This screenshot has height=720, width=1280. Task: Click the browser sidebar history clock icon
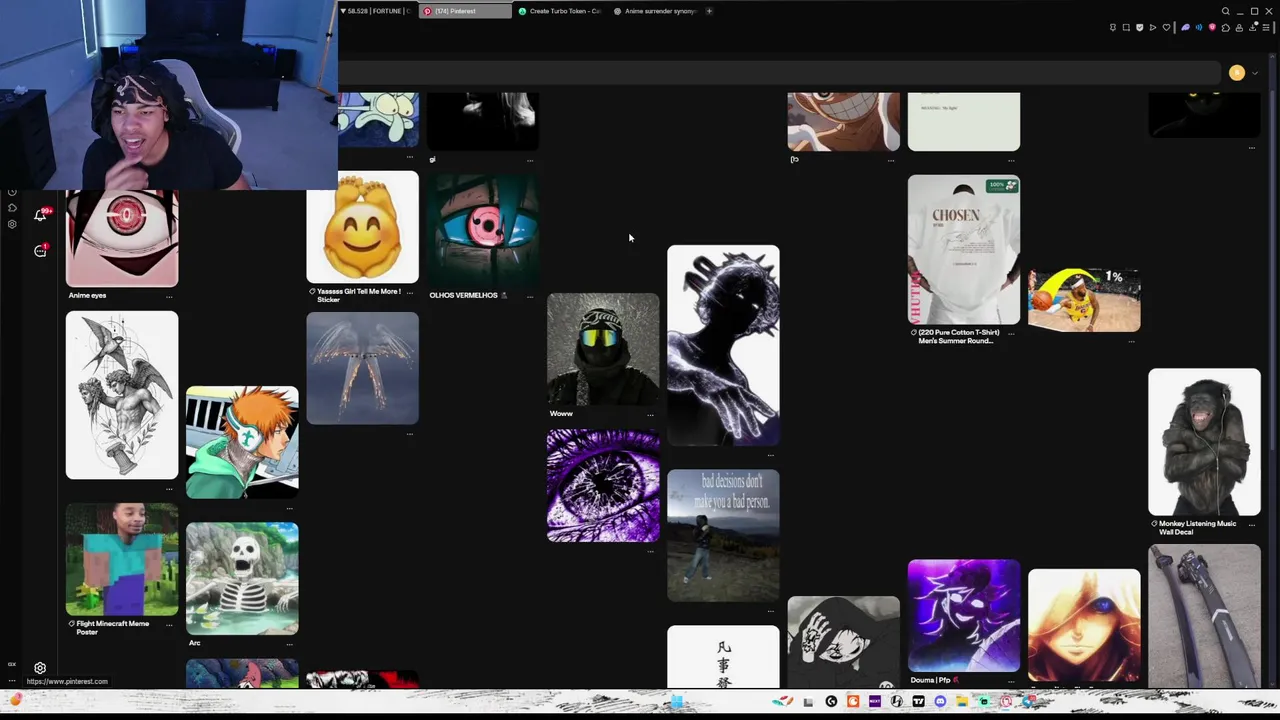pos(12,192)
